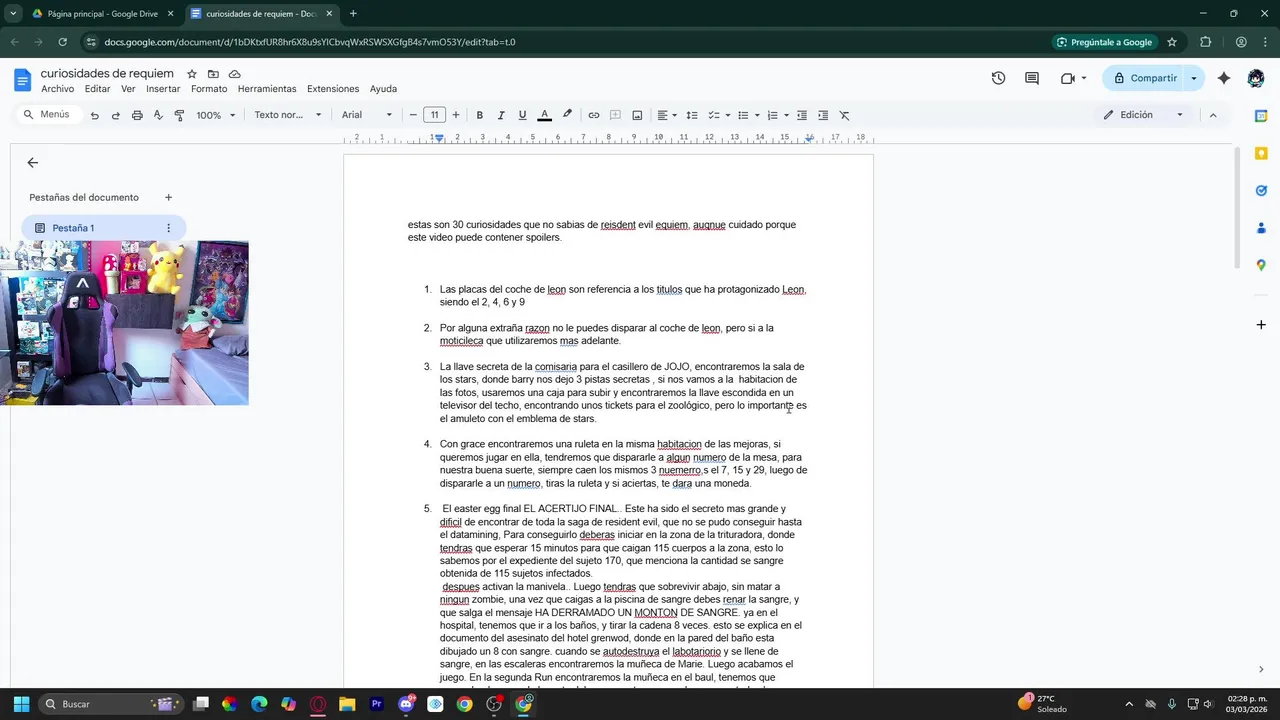Open the Gemini sparkle icon
Image resolution: width=1280 pixels, height=720 pixels.
click(1224, 78)
